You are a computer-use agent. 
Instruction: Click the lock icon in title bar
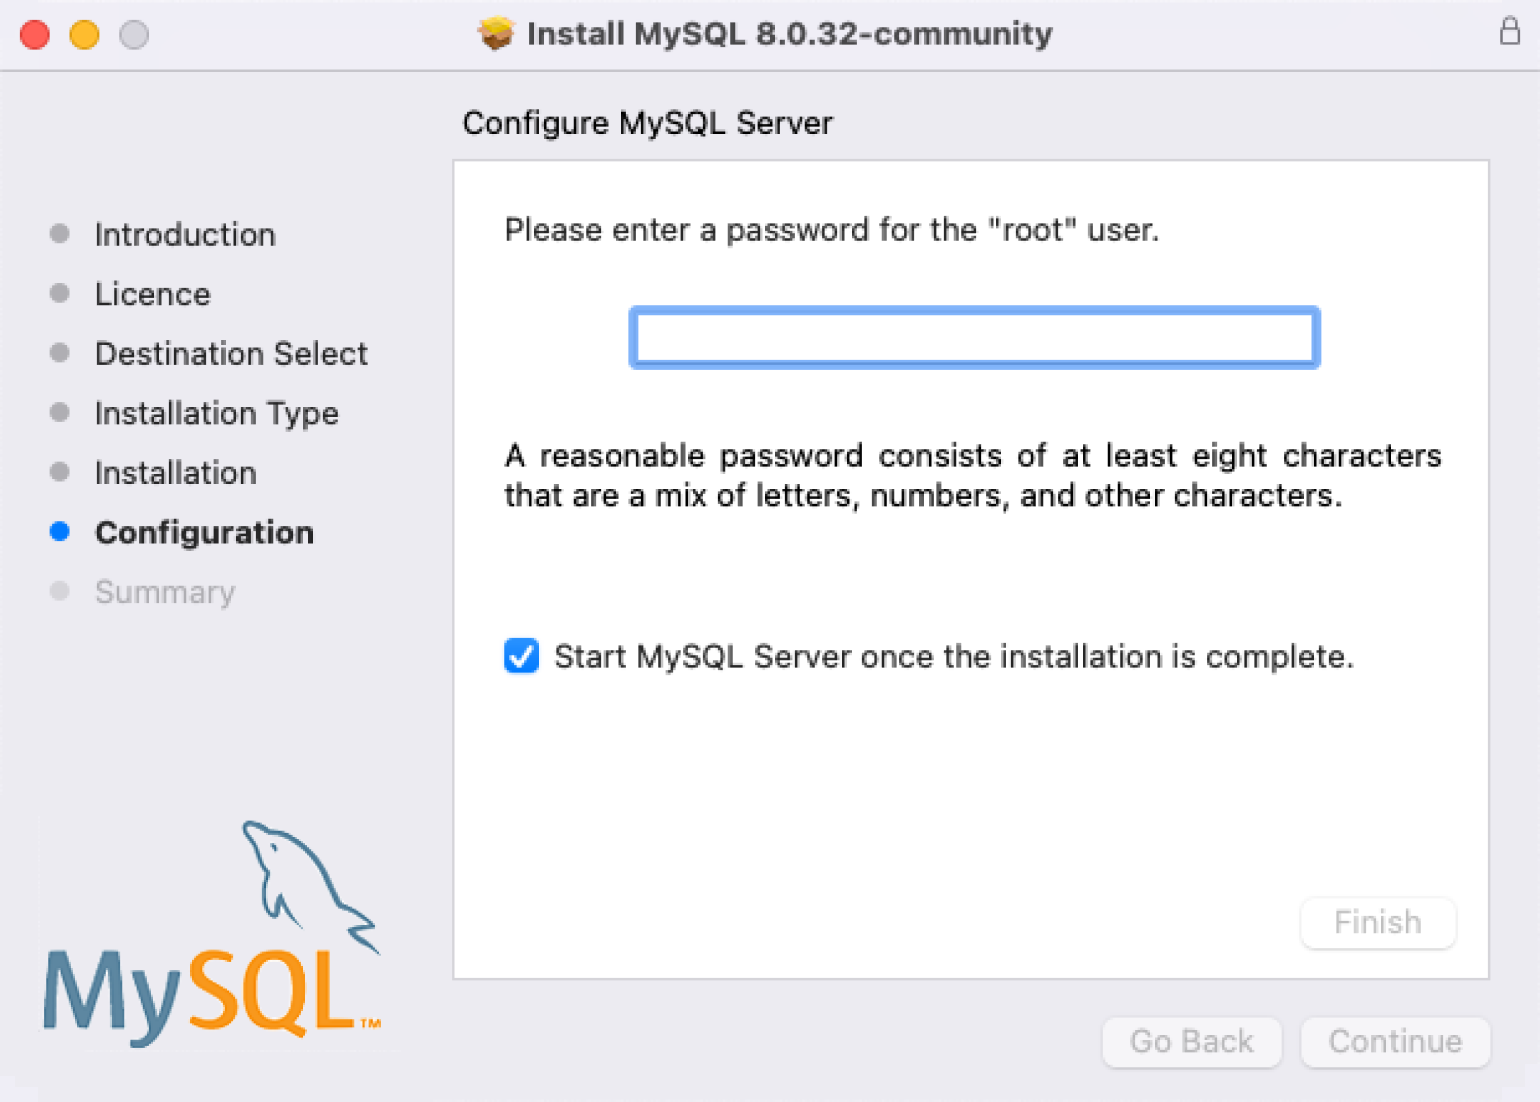[x=1509, y=32]
